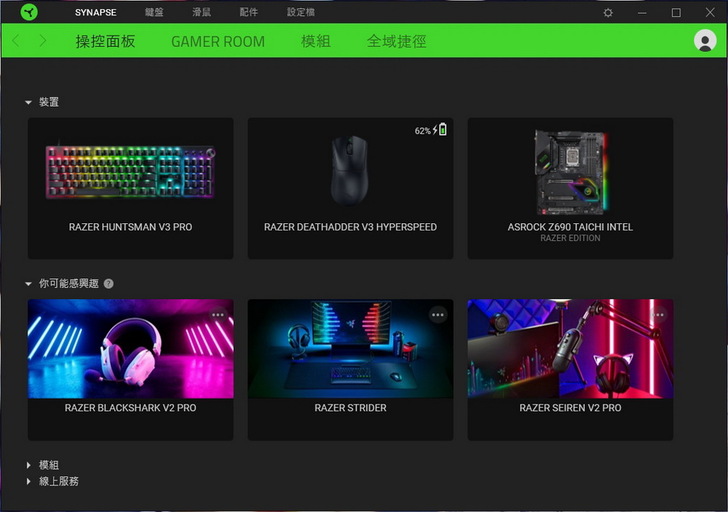Click the Razer Synapse logo icon
Screen dimensions: 728x512
coord(29,12)
